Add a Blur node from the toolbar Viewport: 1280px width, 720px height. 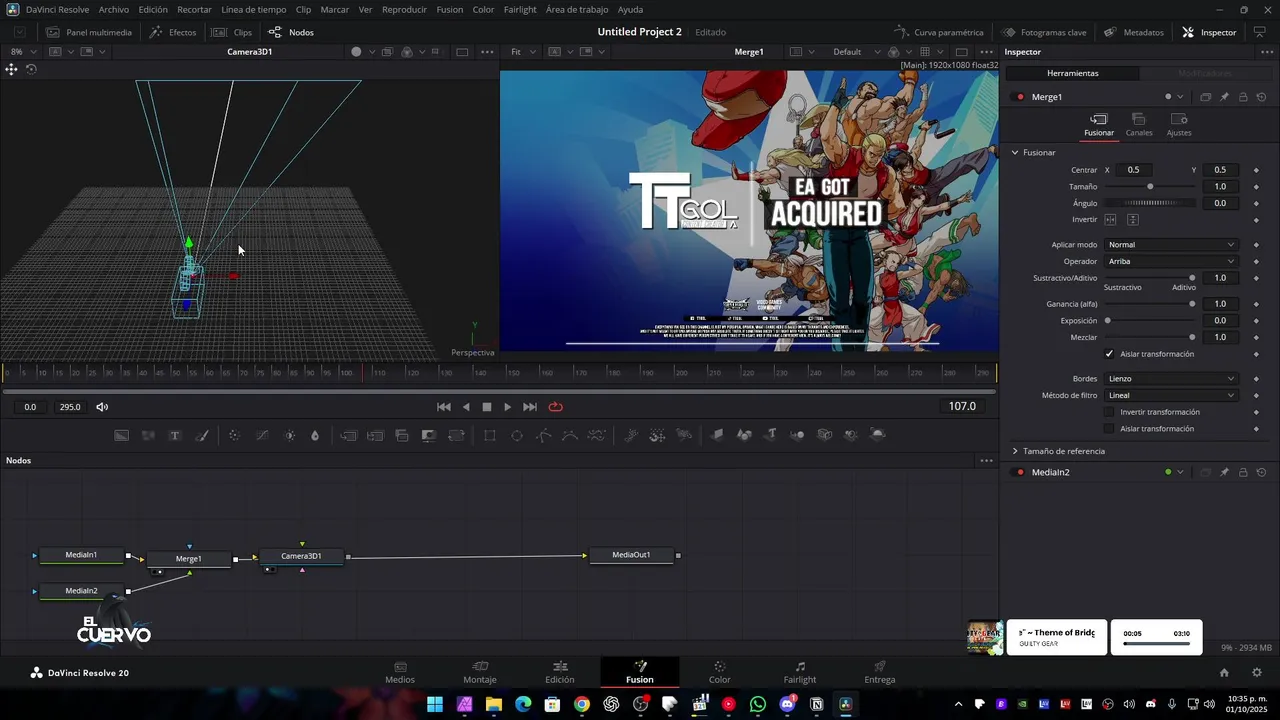coord(315,435)
